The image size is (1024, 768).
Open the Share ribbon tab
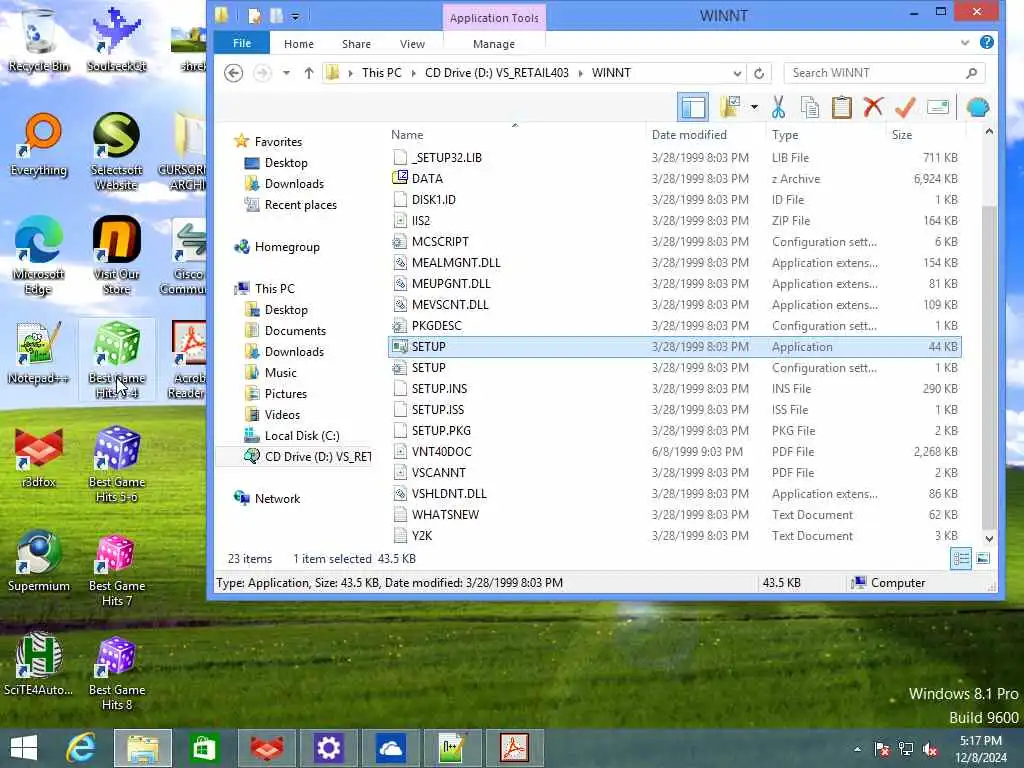356,44
